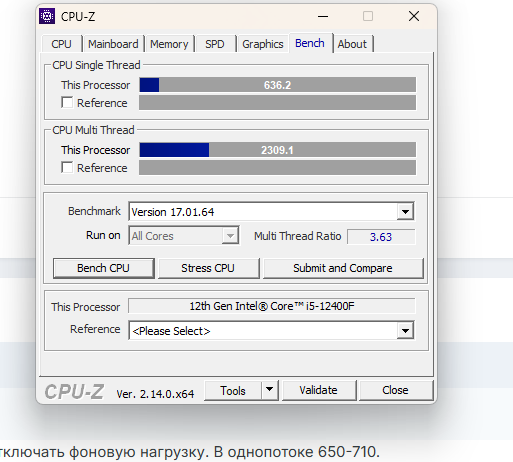Open the Tools button menu
Screen dimensions: 513x462
pyautogui.click(x=233, y=390)
